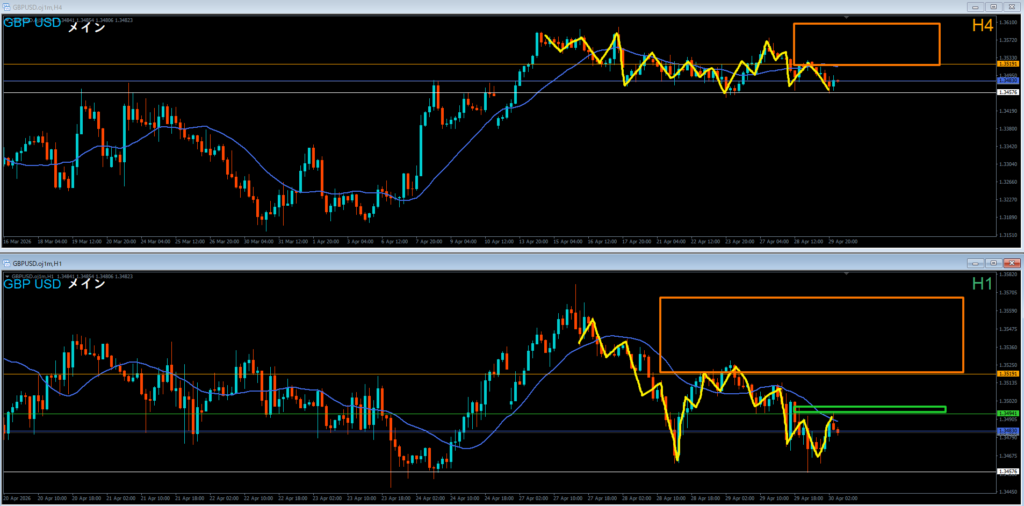This screenshot has width=1024, height=506.
Task: Close the GBPUSD H4 chart window
Action: tap(1011, 7)
